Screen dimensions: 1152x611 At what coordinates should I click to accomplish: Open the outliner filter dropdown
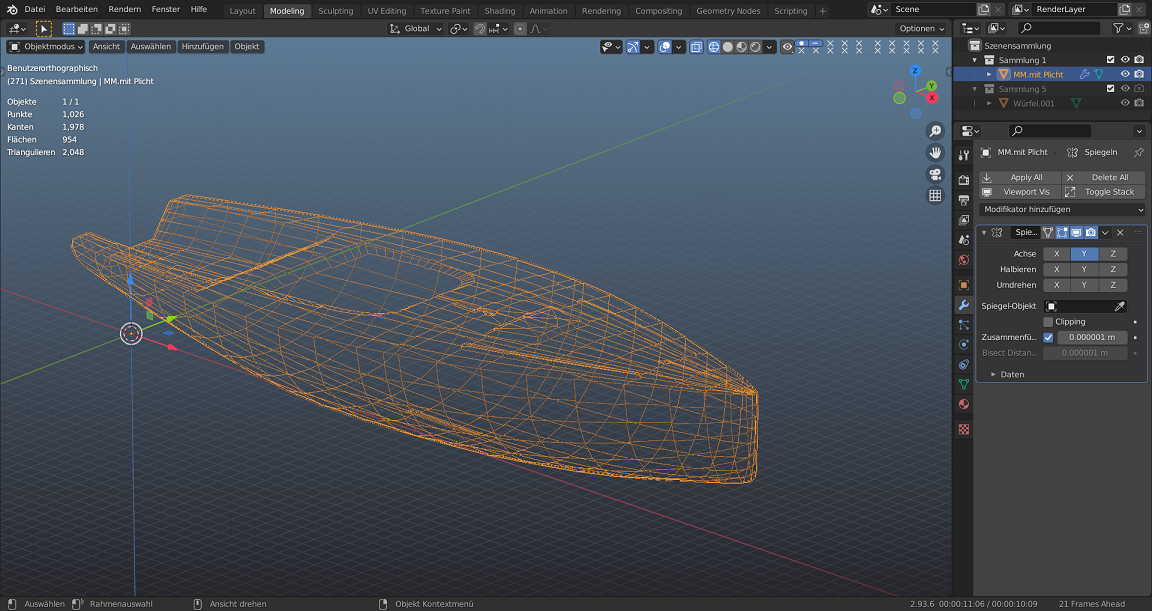tap(1122, 28)
